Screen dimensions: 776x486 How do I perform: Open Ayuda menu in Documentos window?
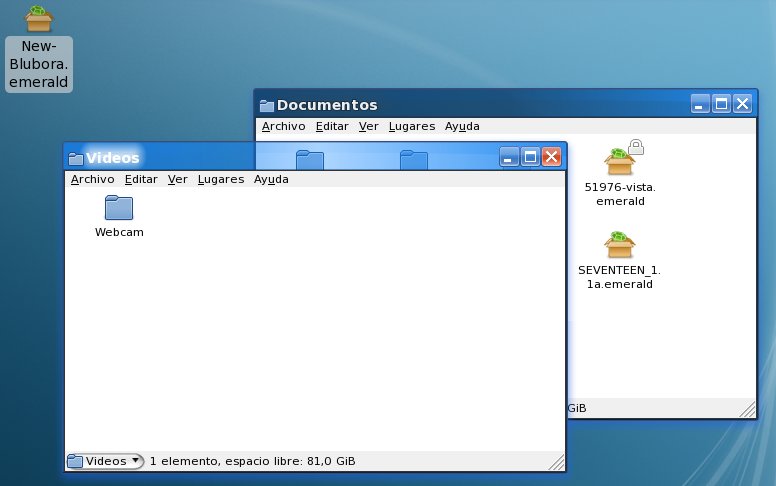(x=462, y=126)
